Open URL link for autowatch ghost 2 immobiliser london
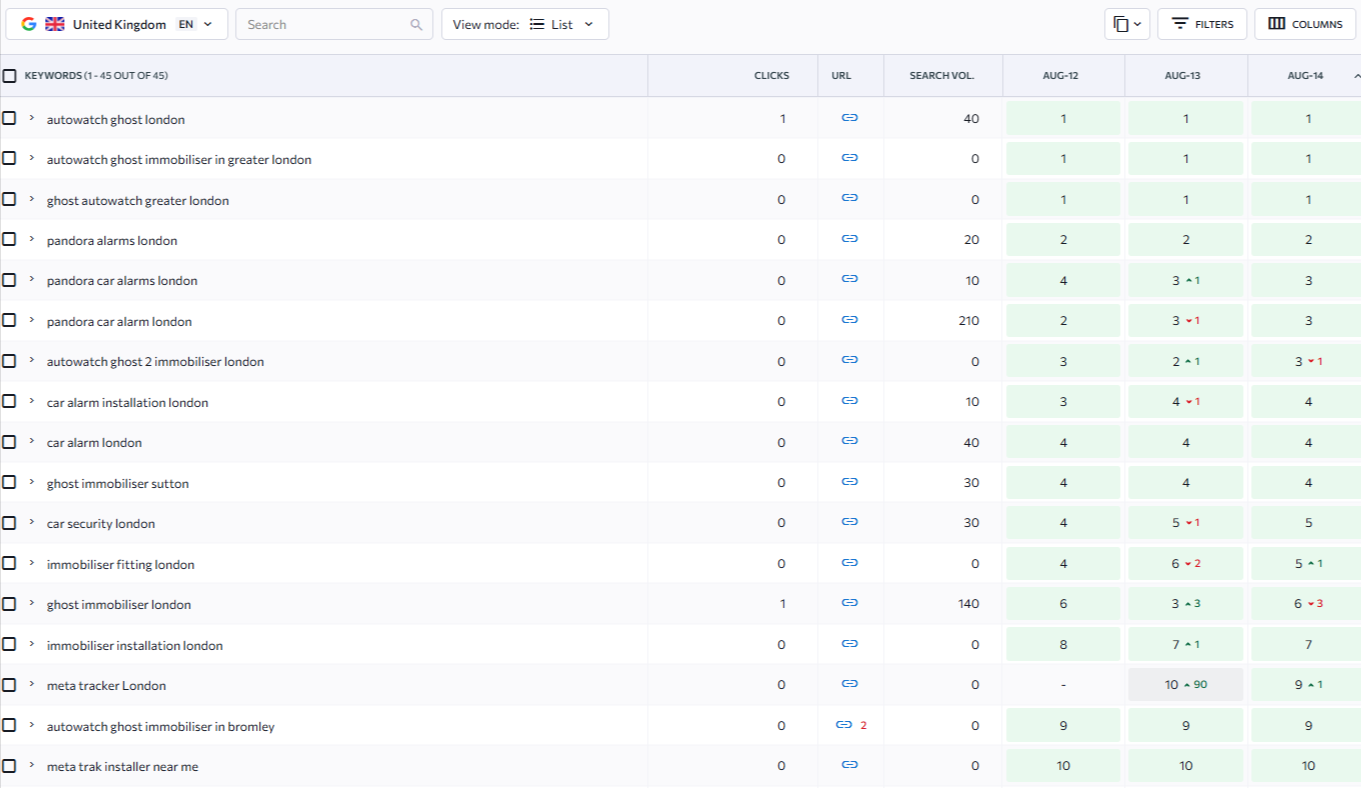The image size is (1361, 788). point(849,360)
